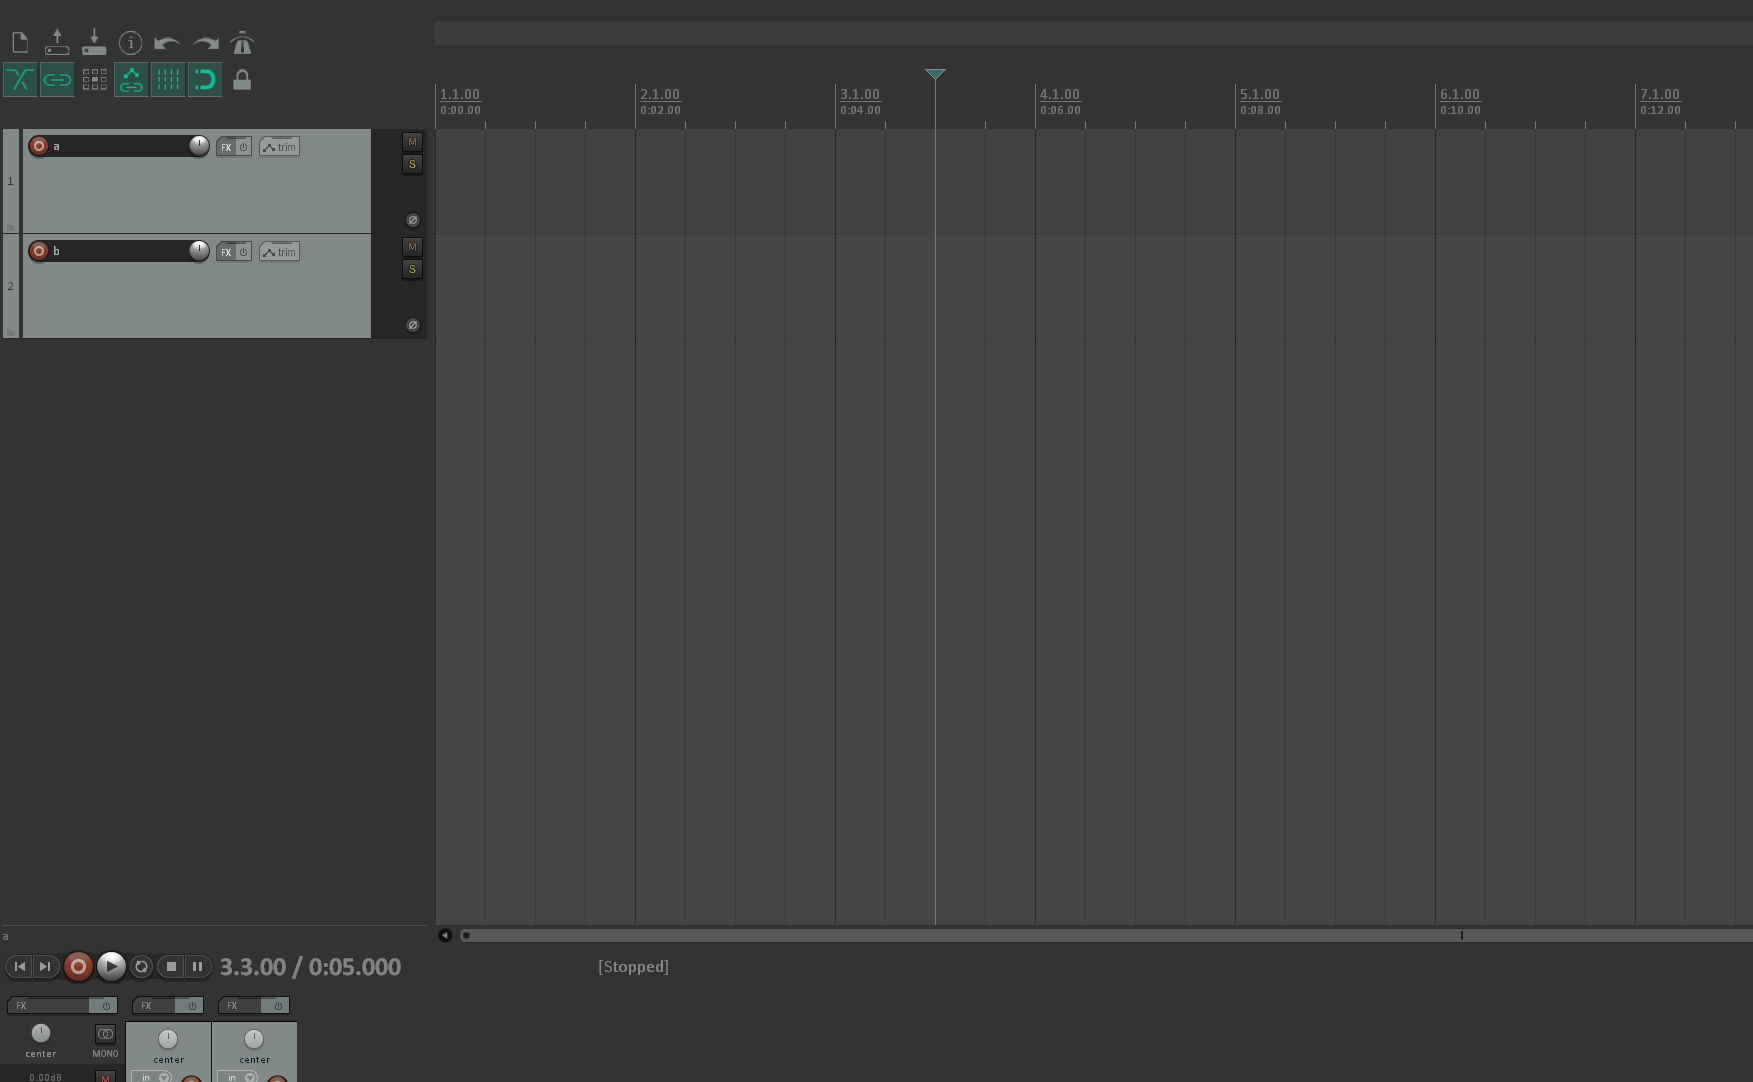Toggle item grouping link icon
1753x1082 pixels.
pyautogui.click(x=57, y=79)
